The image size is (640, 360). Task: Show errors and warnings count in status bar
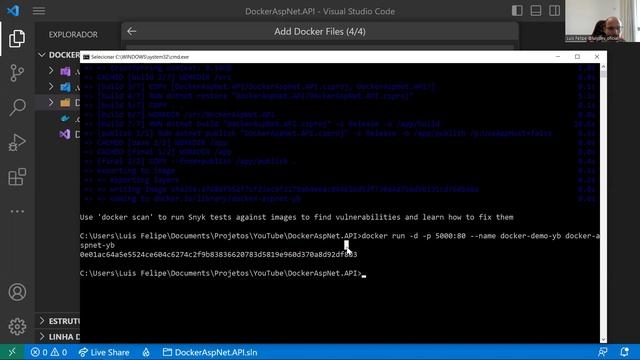coord(49,352)
